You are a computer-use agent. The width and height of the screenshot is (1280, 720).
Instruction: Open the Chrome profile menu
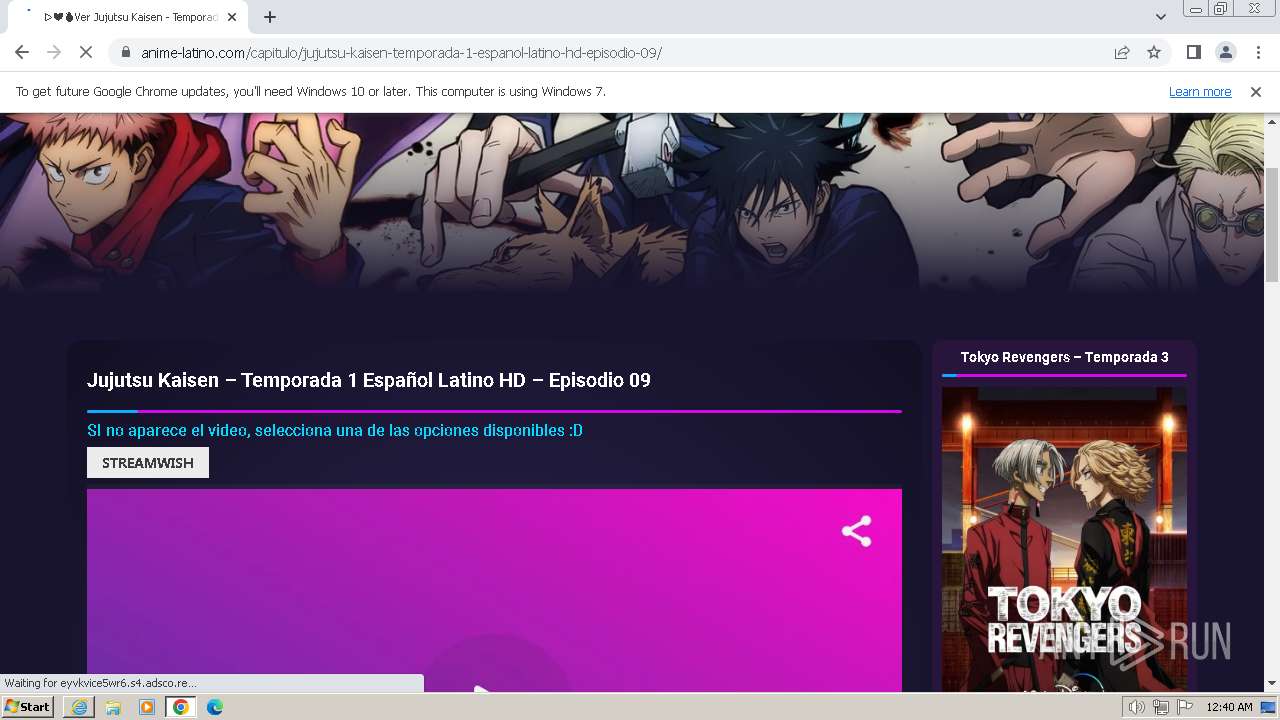pos(1225,53)
